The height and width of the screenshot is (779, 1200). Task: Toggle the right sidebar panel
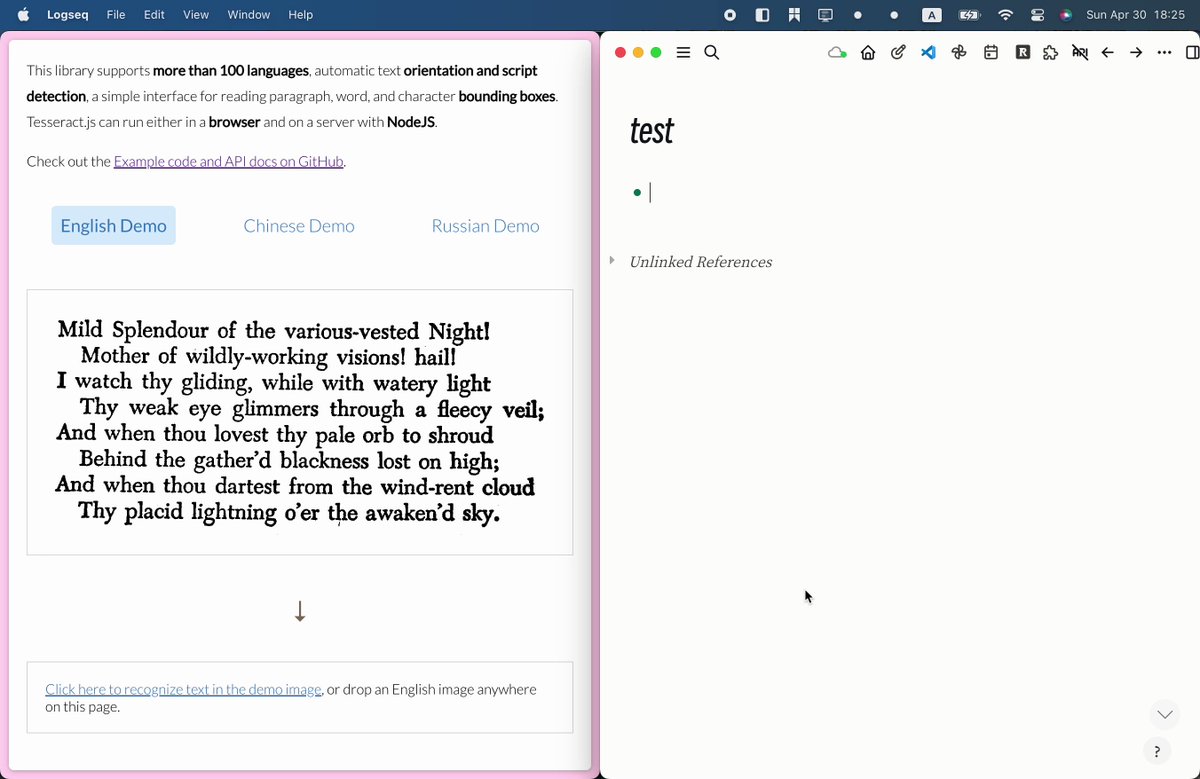[1191, 52]
